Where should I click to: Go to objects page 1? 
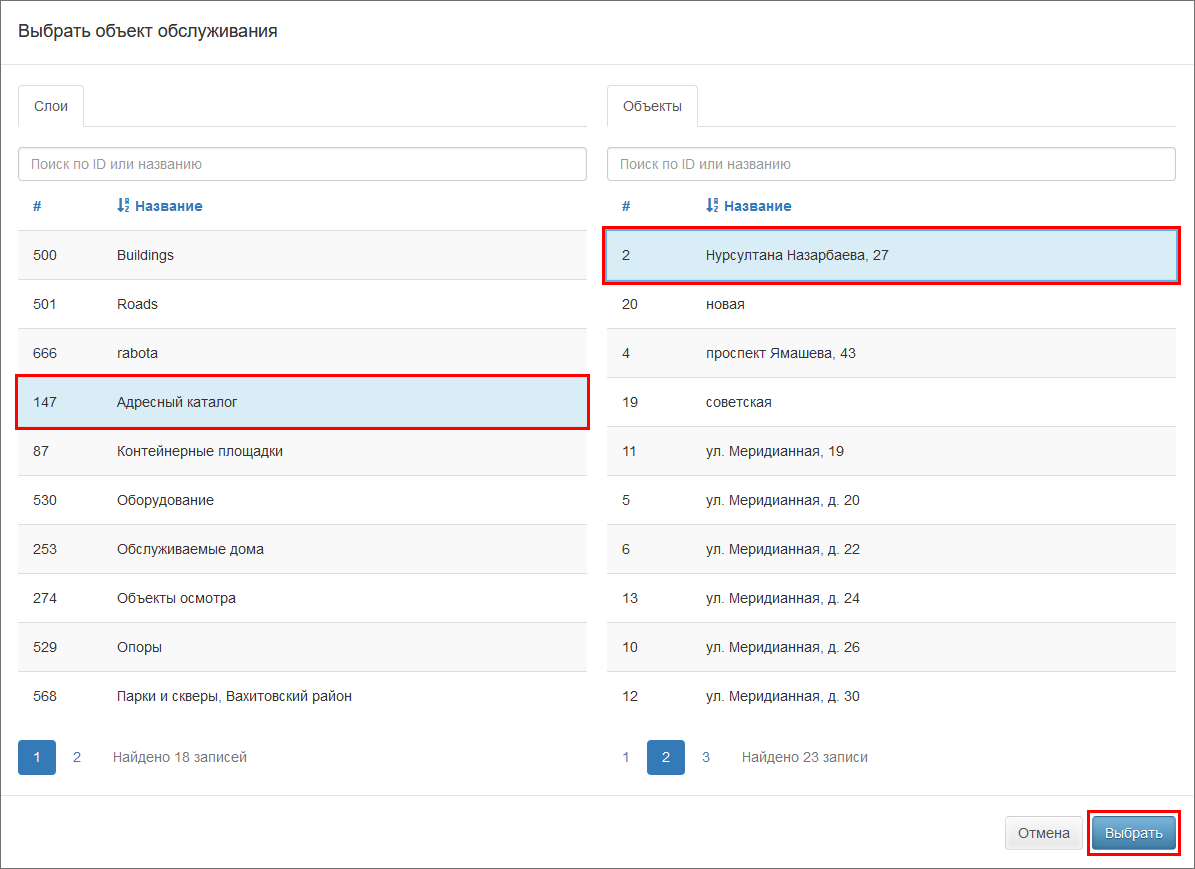[626, 757]
